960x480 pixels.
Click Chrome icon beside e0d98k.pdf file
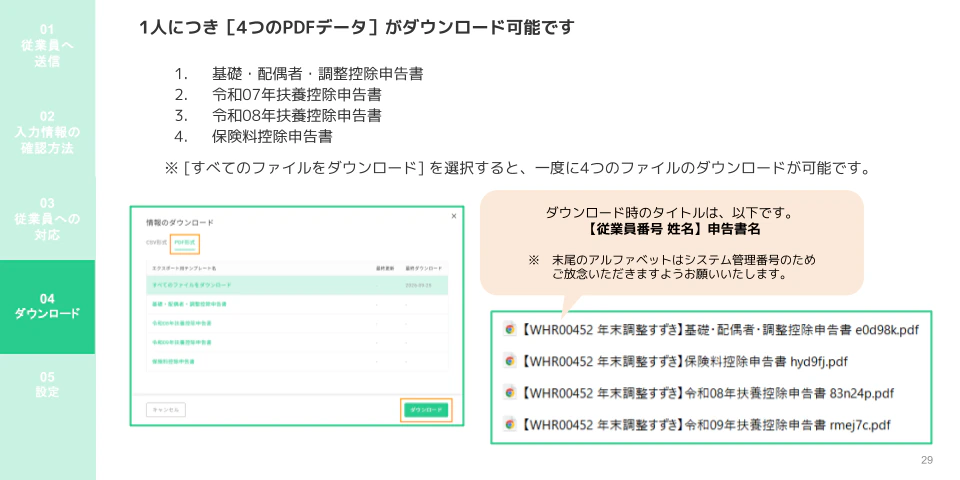point(509,329)
